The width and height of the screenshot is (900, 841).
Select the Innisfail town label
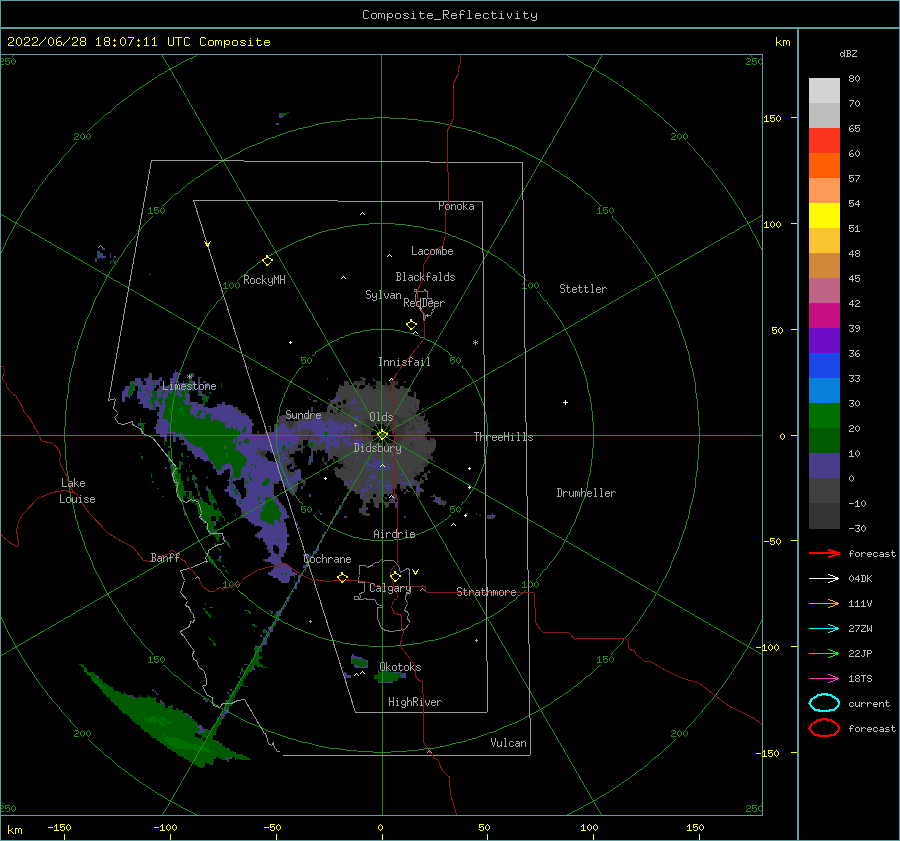pyautogui.click(x=404, y=362)
